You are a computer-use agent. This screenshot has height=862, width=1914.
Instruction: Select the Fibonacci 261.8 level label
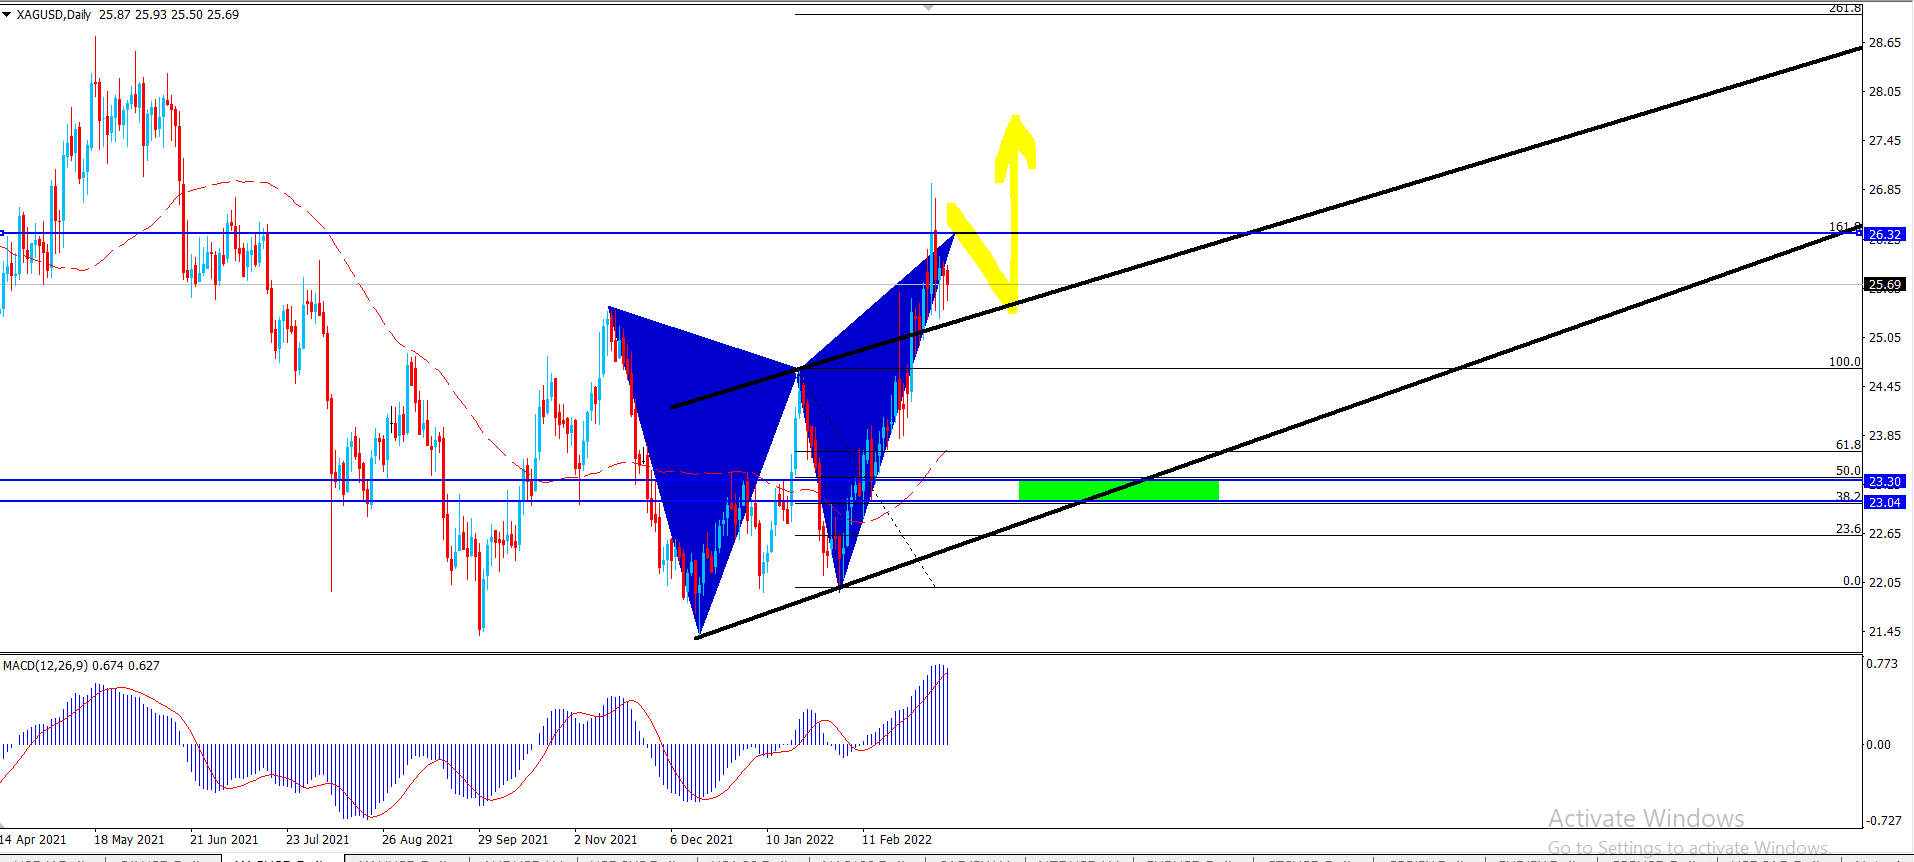point(1845,8)
